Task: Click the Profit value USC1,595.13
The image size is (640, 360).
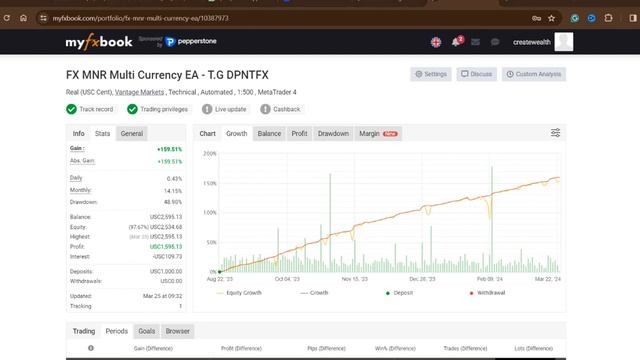Action: (166, 247)
